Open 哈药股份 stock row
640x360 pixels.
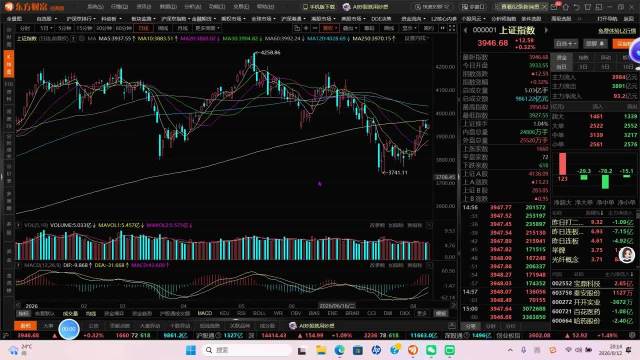point(593,321)
